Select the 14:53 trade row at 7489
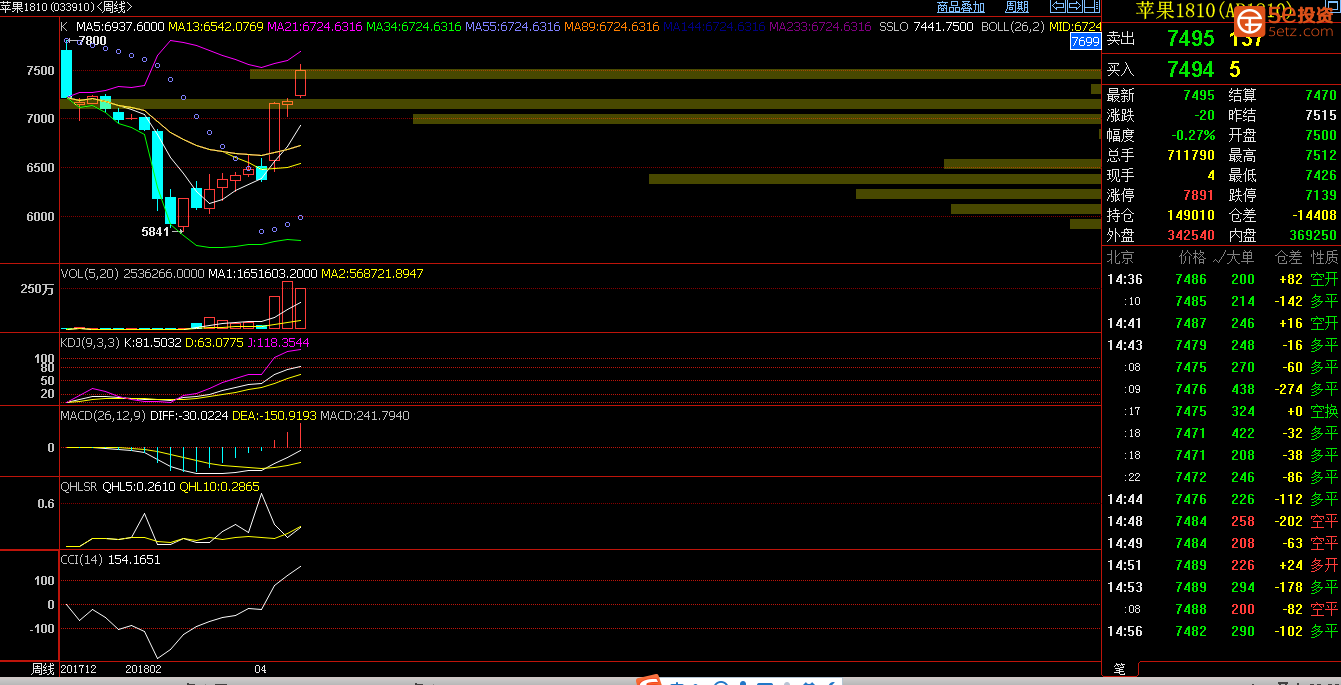Image resolution: width=1341 pixels, height=685 pixels. click(x=1222, y=587)
